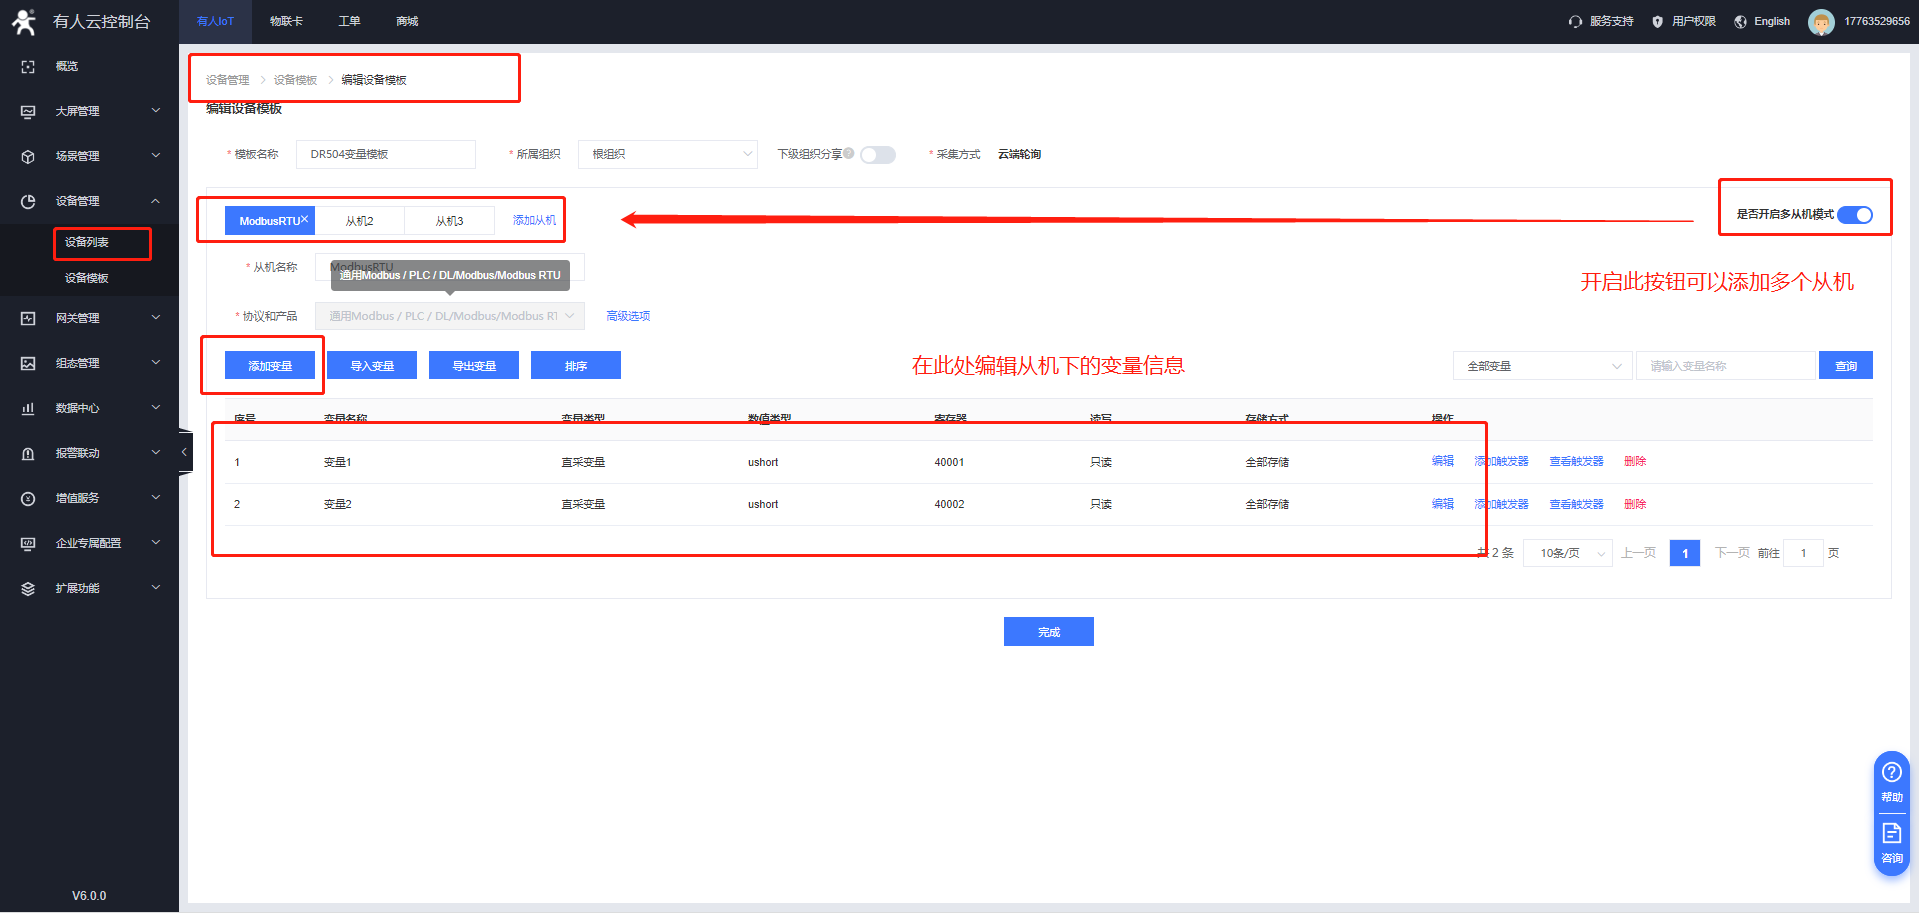
Task: Open the 10条/页 page size dropdown
Action: pos(1567,553)
